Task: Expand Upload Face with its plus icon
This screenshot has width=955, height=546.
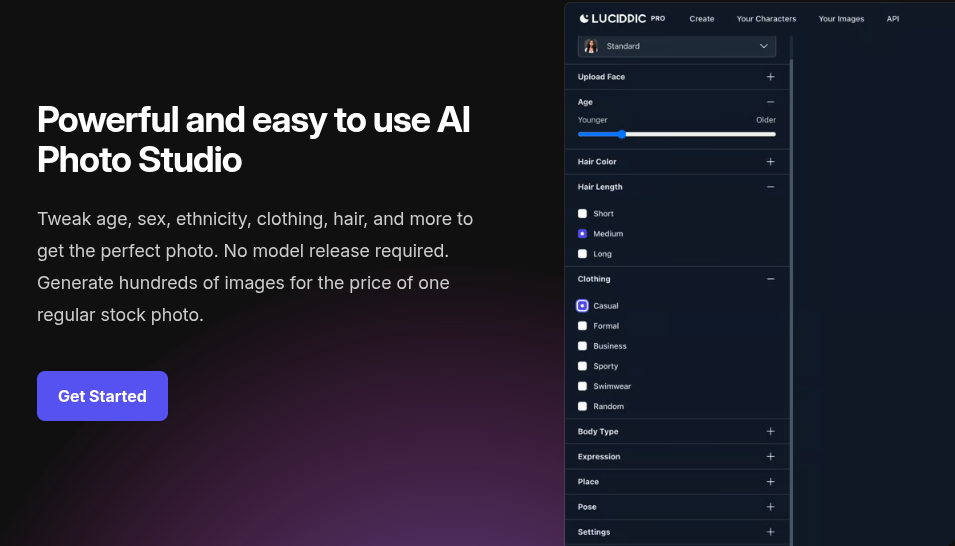Action: click(x=770, y=77)
